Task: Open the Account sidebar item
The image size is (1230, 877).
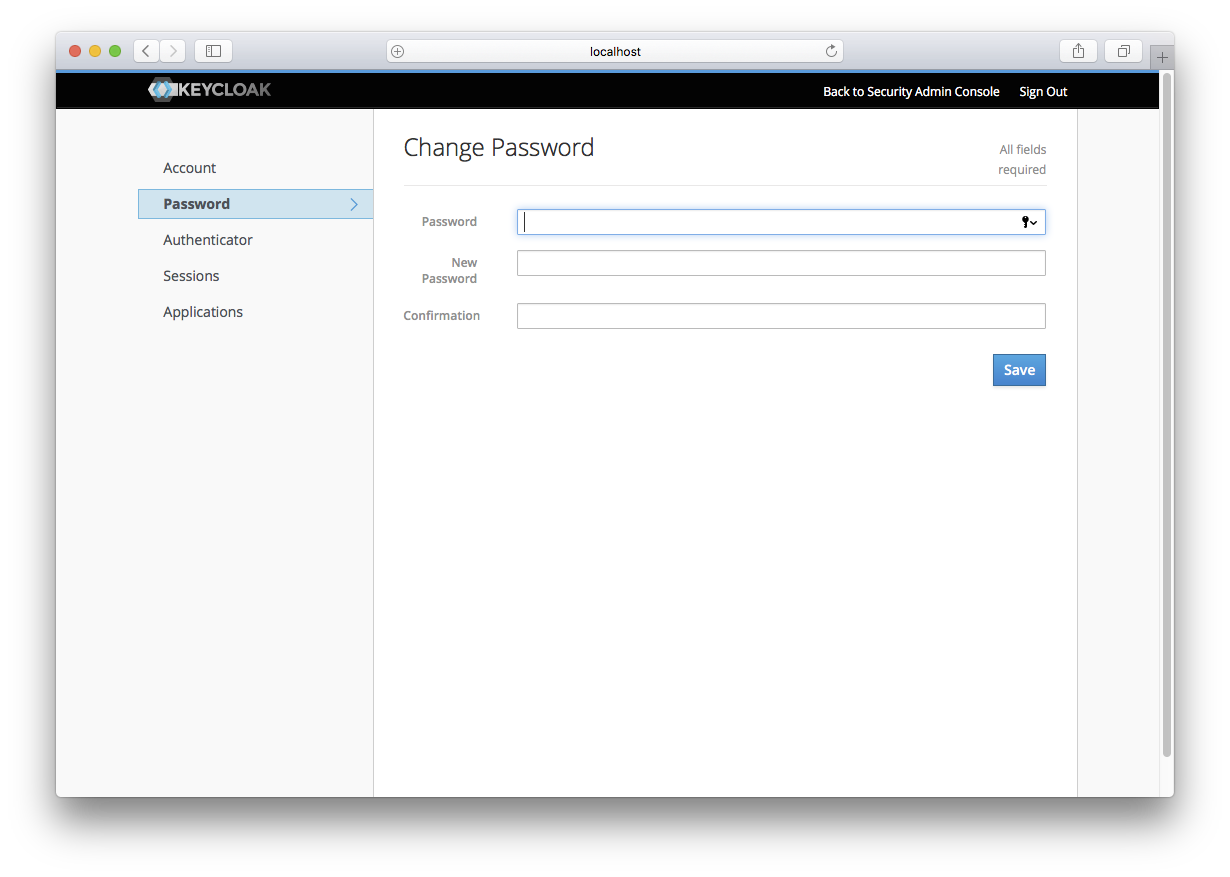Action: (190, 168)
